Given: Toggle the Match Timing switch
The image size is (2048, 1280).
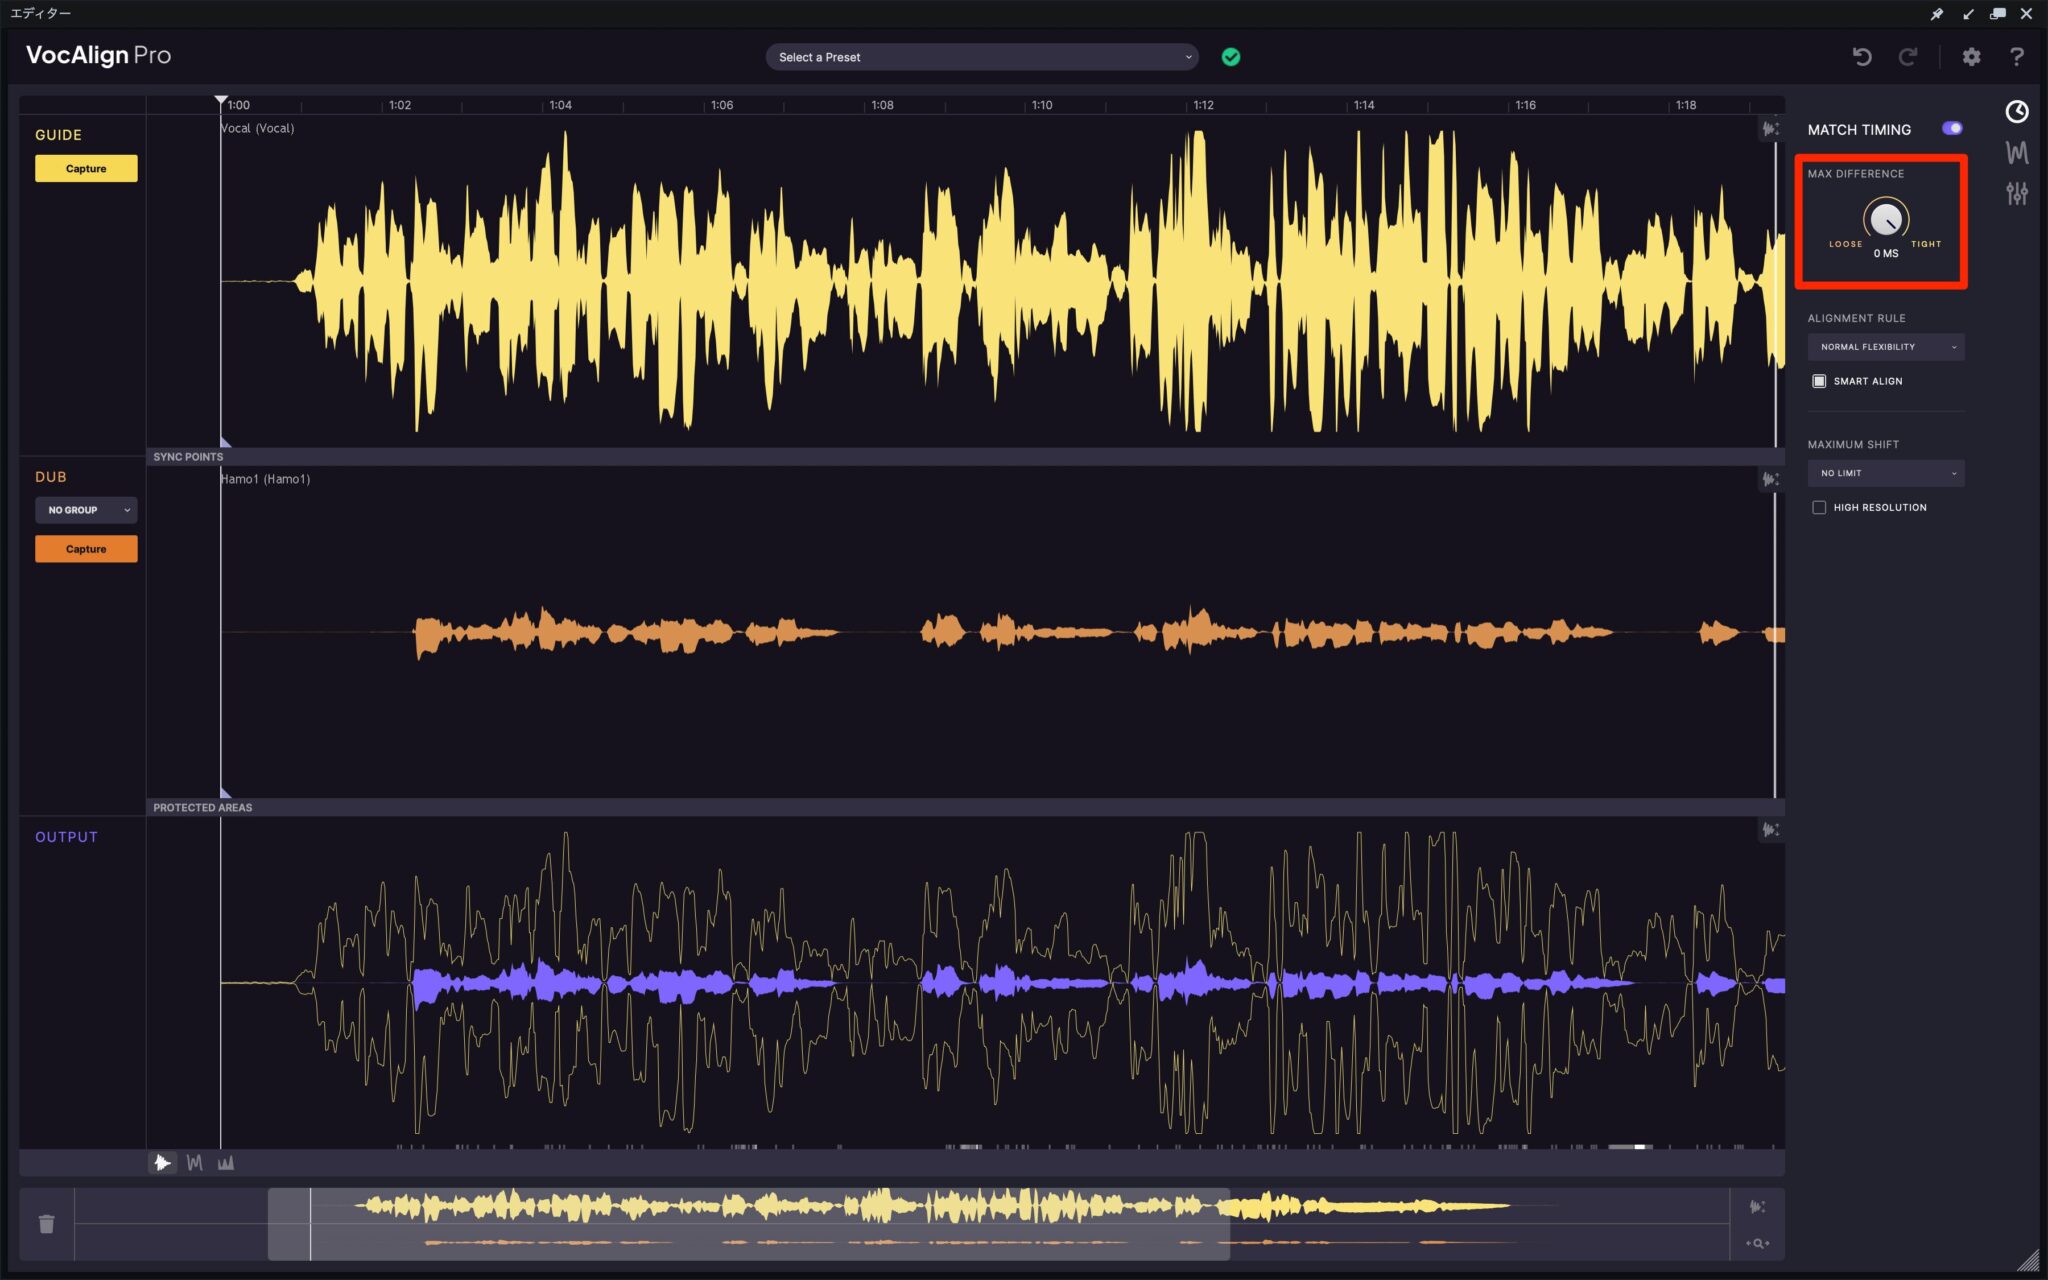Looking at the screenshot, I should [1951, 128].
